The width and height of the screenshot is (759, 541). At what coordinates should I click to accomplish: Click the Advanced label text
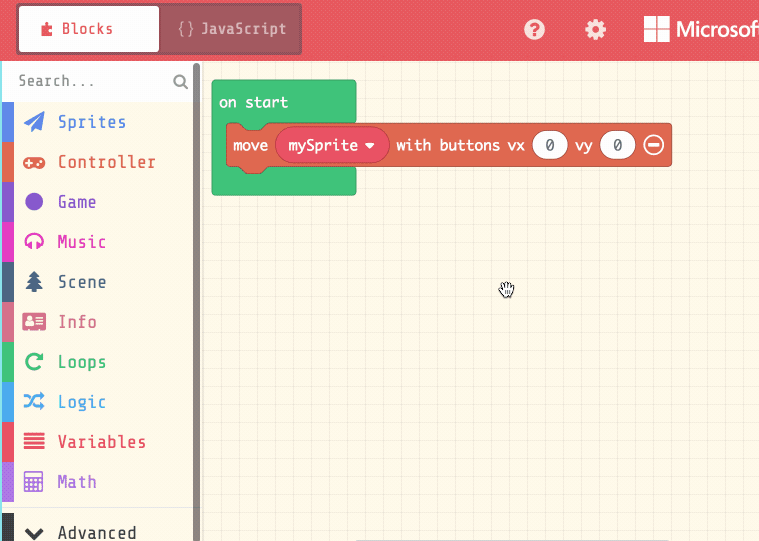tap(97, 533)
